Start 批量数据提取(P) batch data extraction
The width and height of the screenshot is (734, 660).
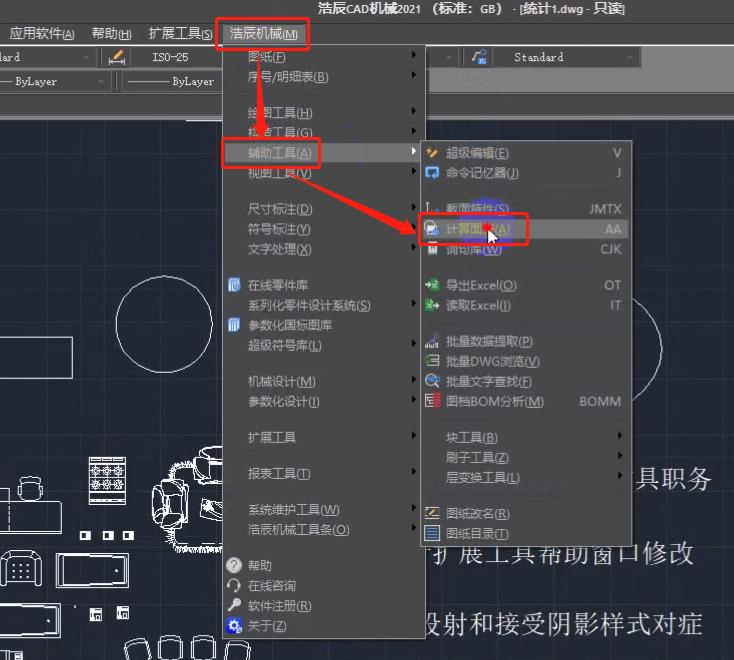(526, 341)
